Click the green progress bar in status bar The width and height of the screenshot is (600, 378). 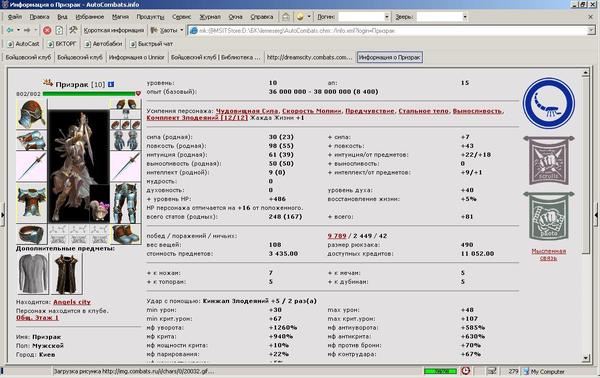pyautogui.click(x=440, y=371)
